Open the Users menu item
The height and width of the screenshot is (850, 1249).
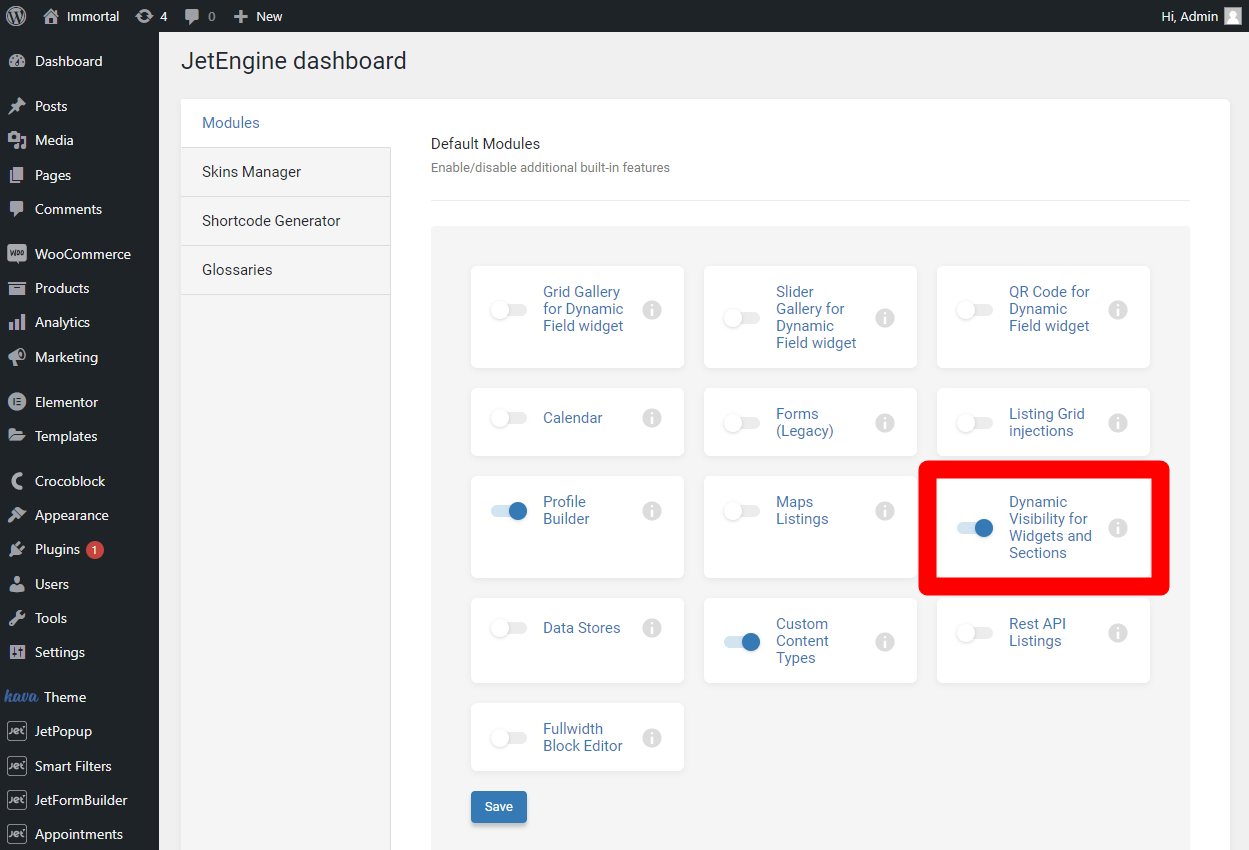(79, 584)
